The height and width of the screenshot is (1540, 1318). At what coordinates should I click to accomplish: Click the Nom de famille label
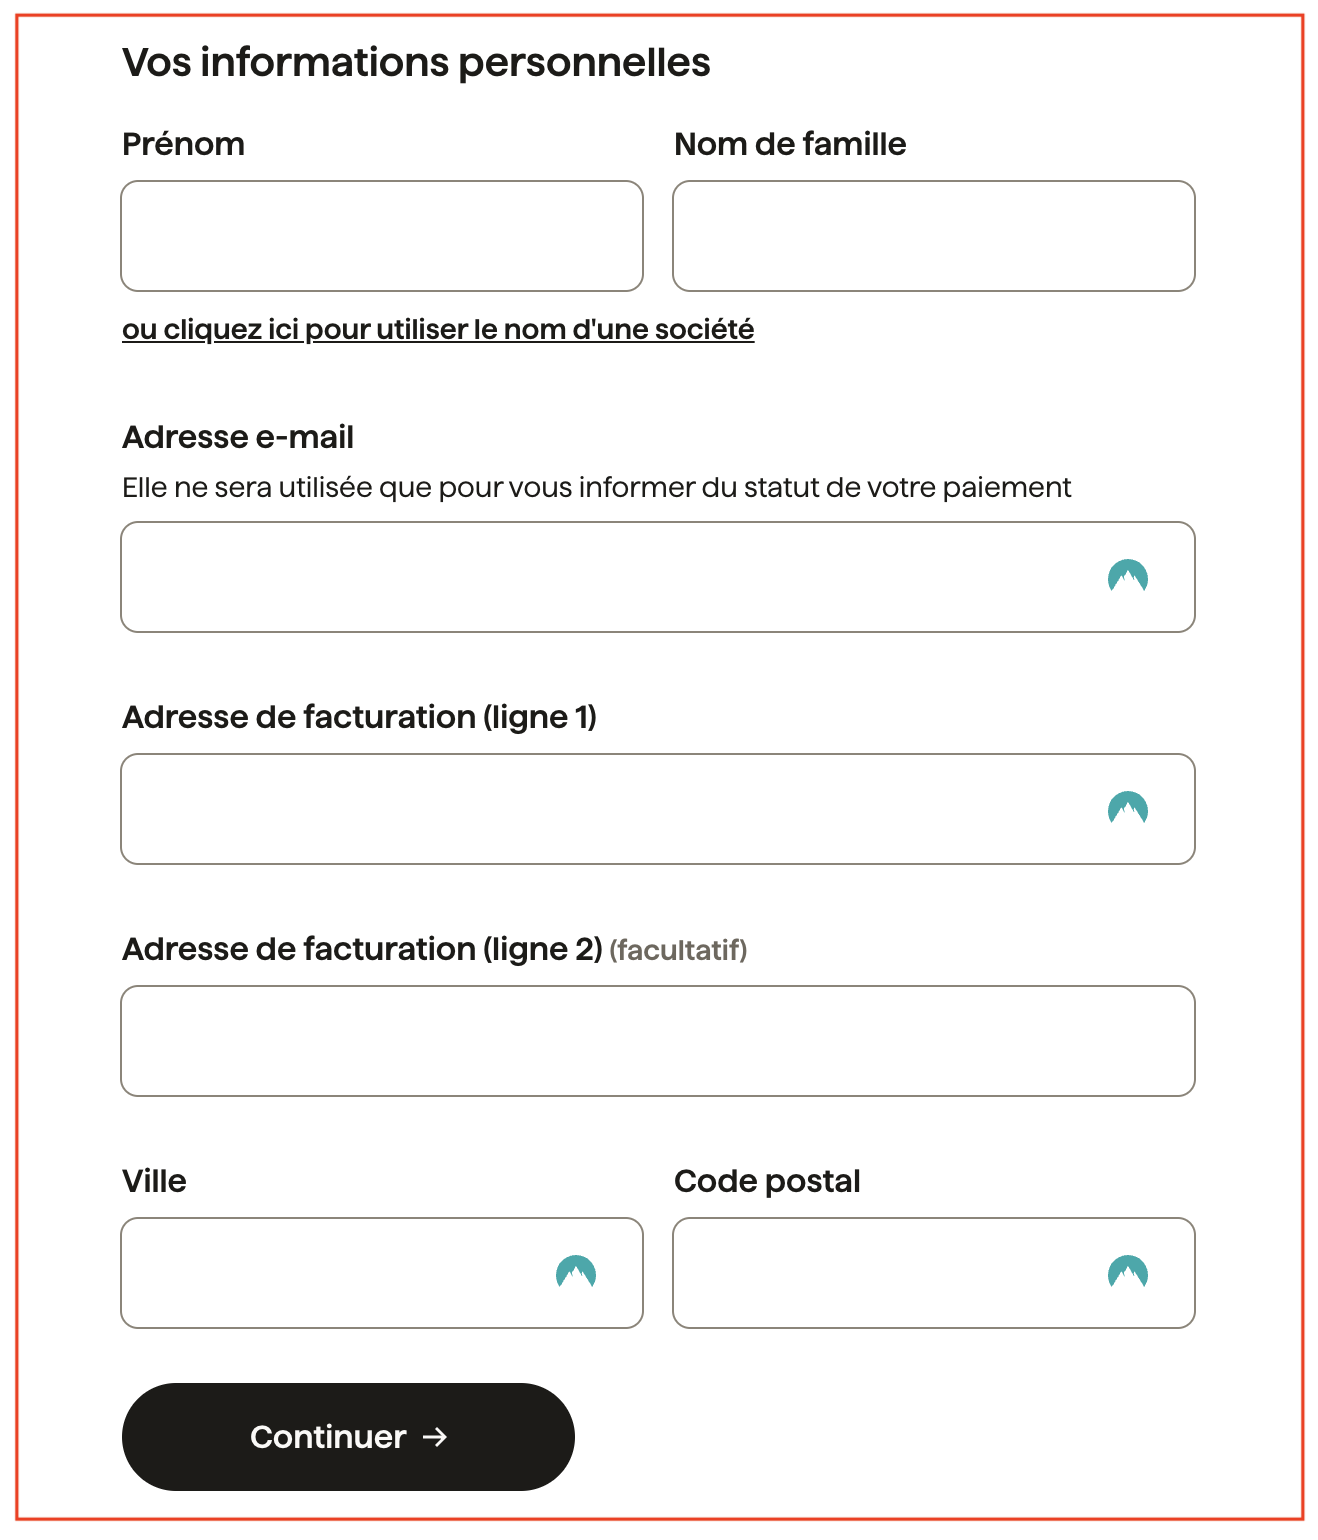tap(790, 144)
